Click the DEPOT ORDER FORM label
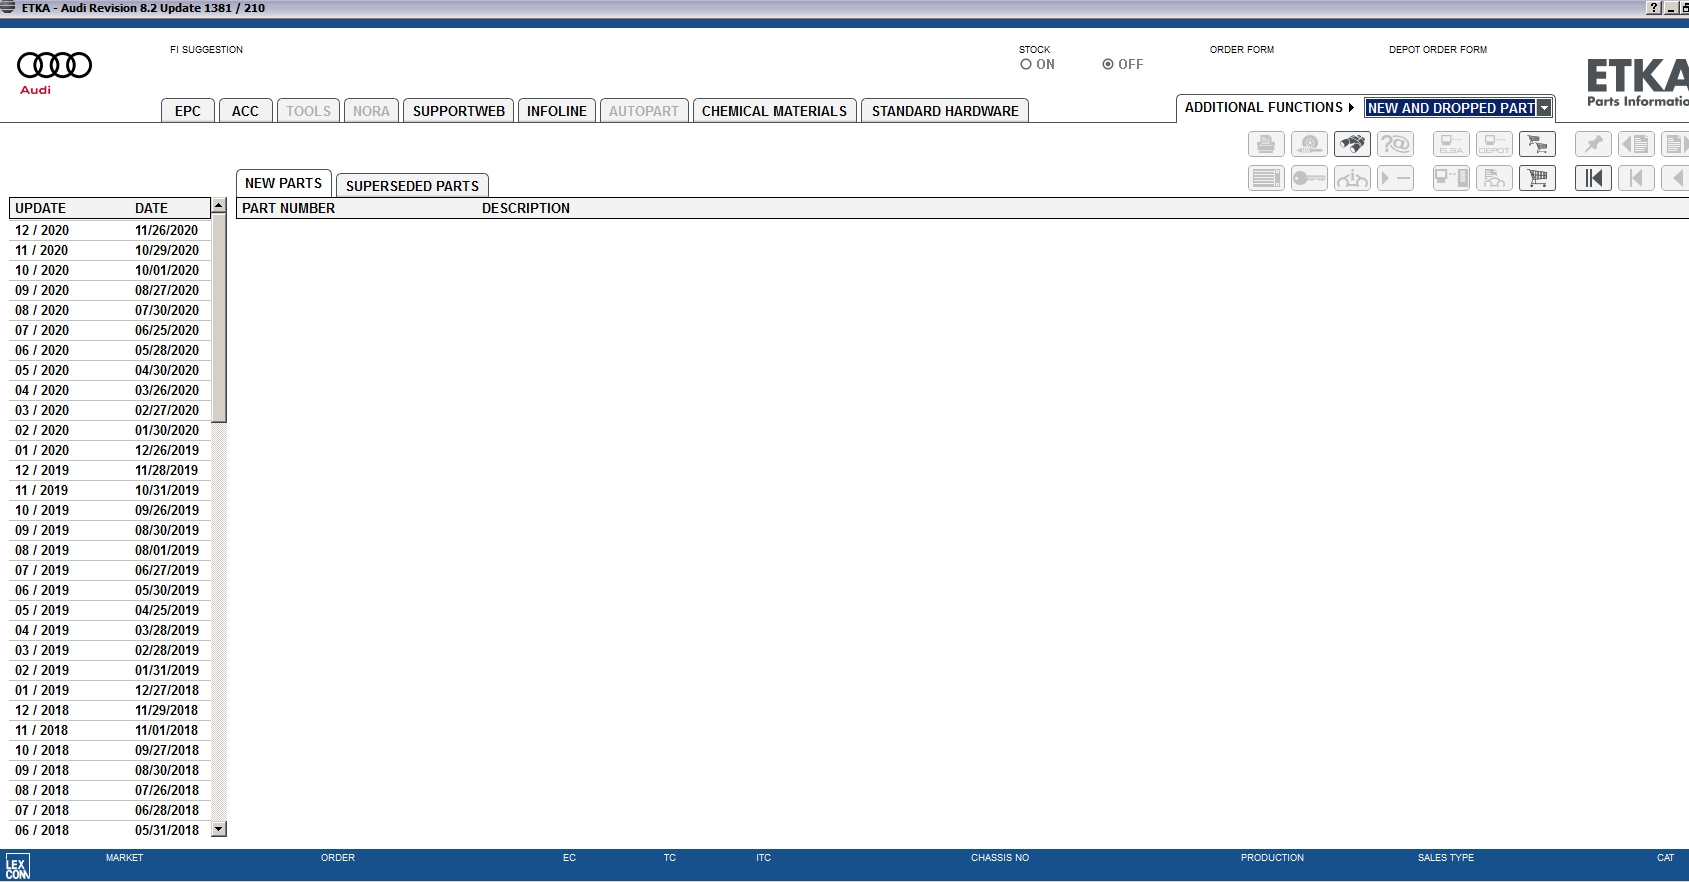The height and width of the screenshot is (882, 1689). tap(1438, 49)
